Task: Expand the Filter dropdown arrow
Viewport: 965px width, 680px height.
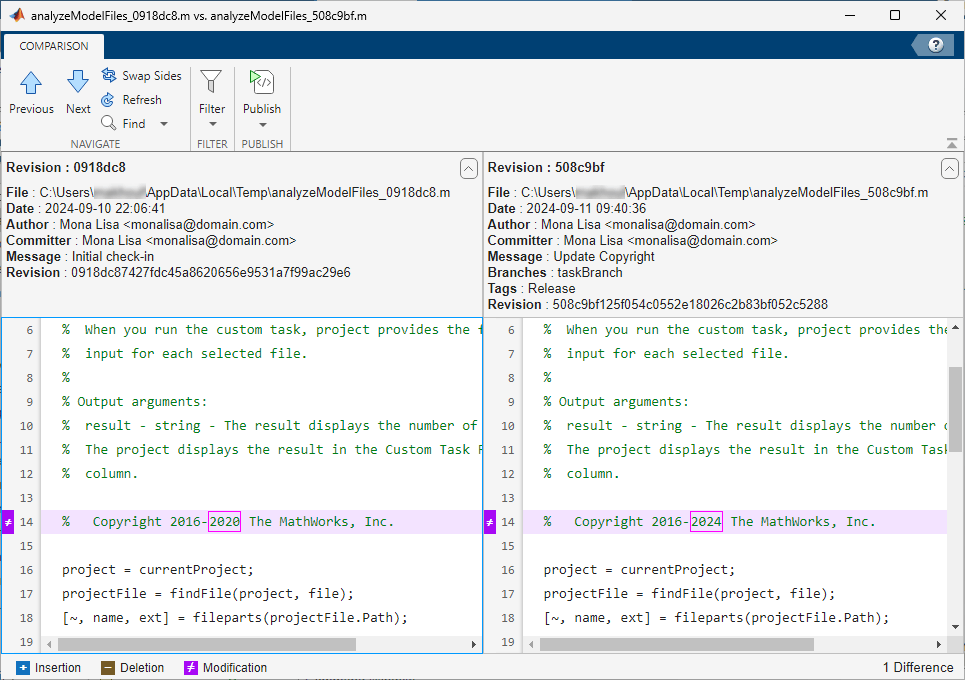Action: tap(212, 124)
